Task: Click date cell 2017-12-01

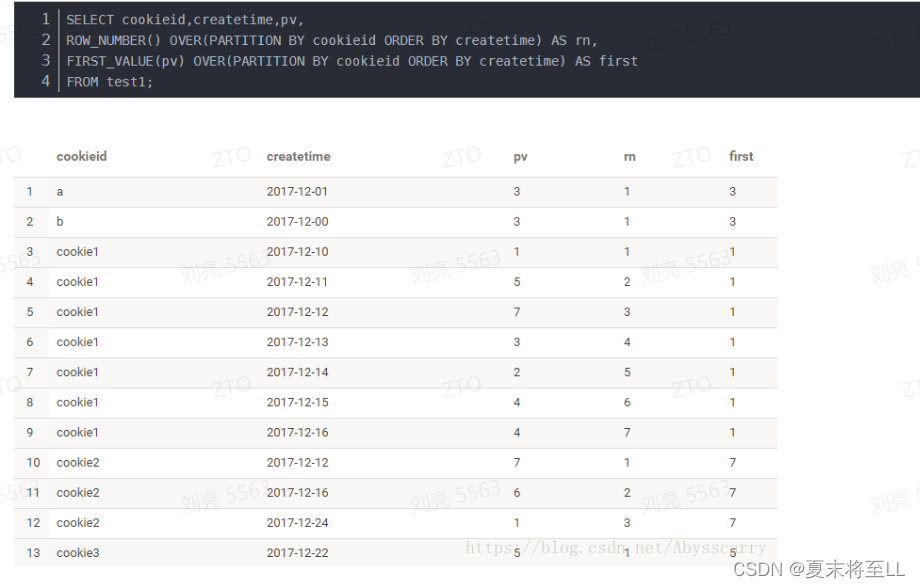Action: [x=297, y=192]
